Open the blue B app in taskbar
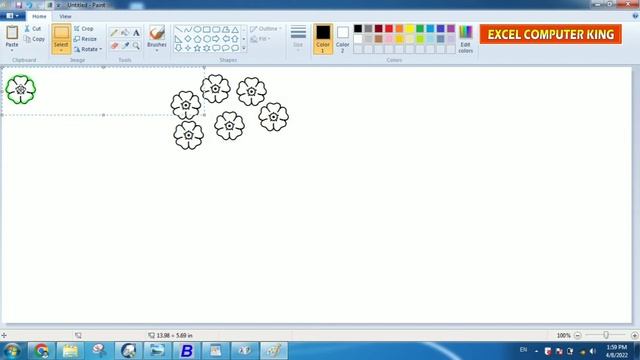The width and height of the screenshot is (640, 360). [x=187, y=351]
